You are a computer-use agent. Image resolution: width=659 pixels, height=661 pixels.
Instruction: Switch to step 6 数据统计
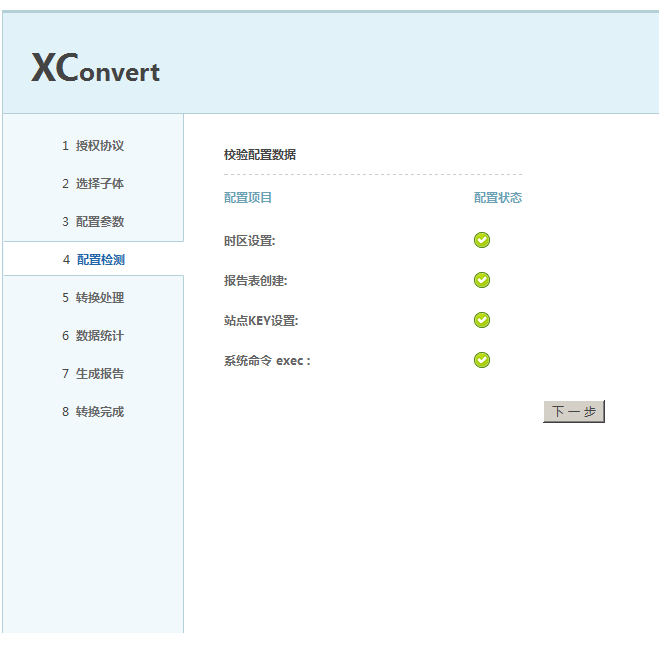[93, 336]
